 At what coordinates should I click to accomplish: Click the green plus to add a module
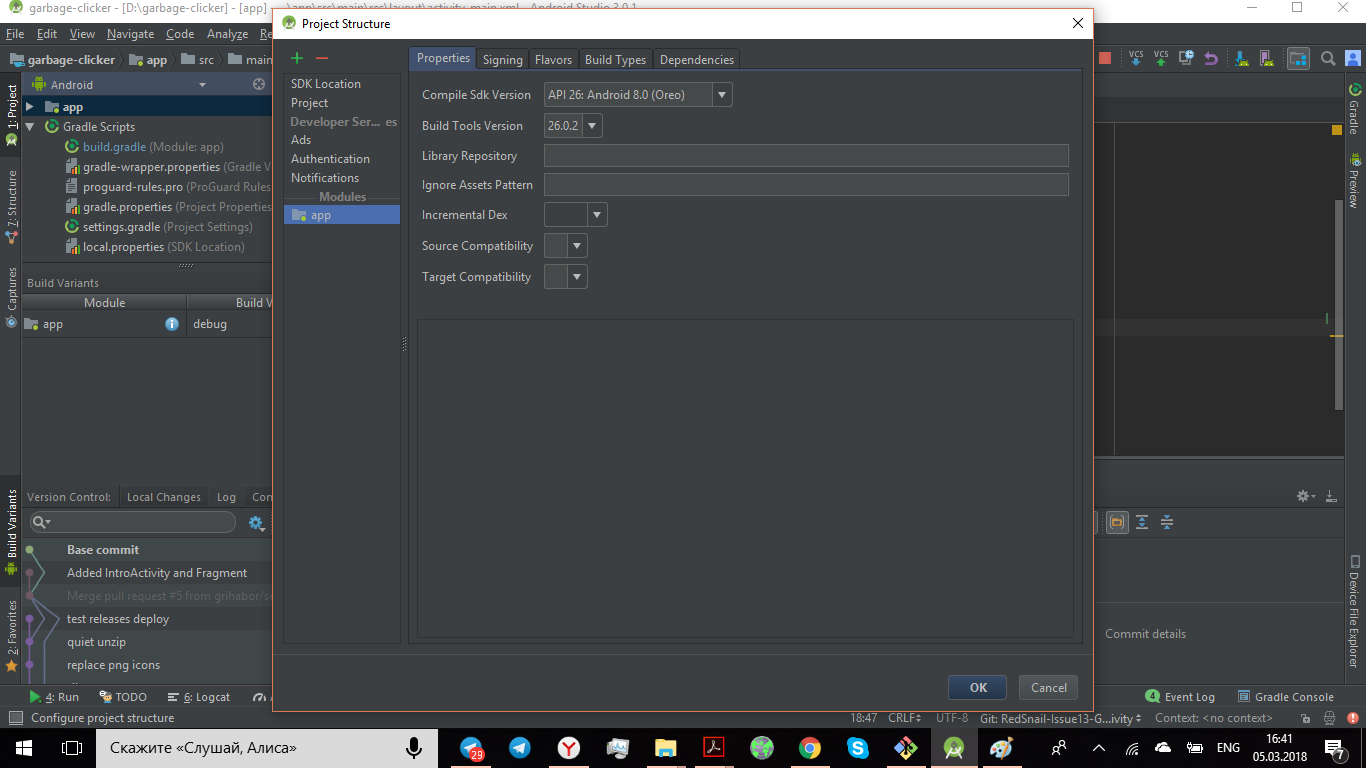tap(297, 59)
